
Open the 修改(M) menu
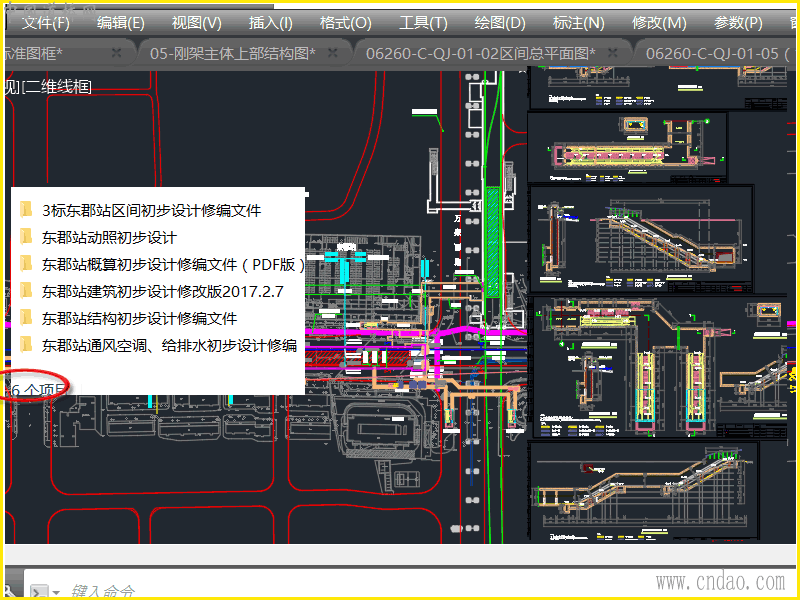[659, 23]
